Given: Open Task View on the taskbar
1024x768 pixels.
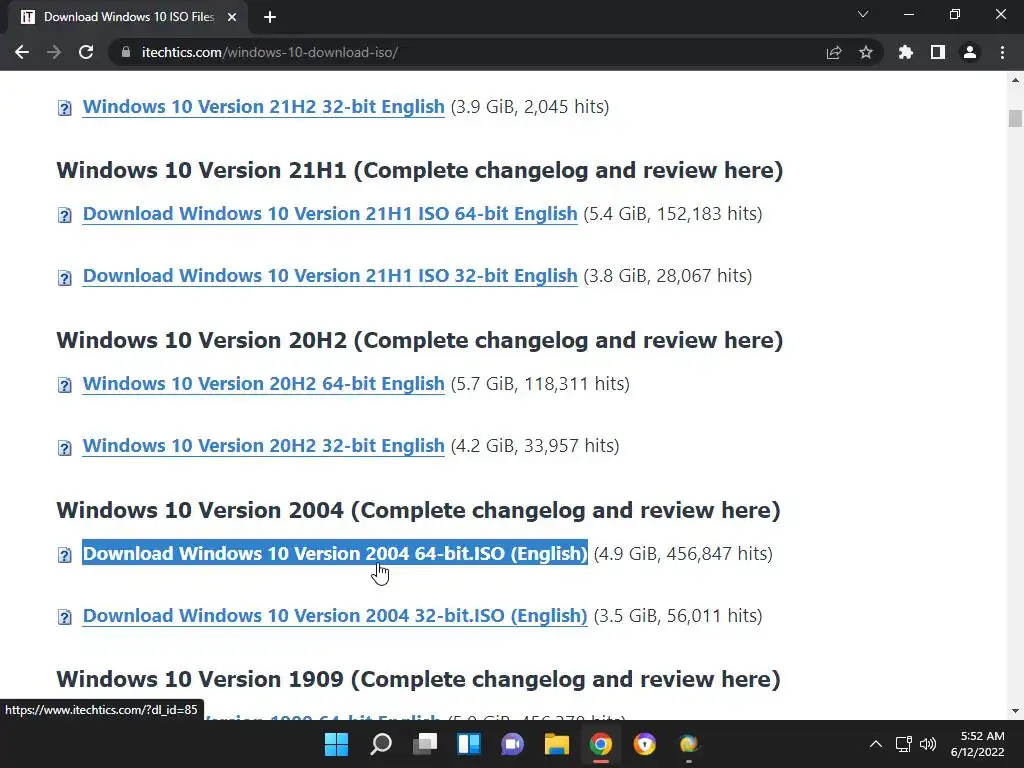Looking at the screenshot, I should click(425, 744).
